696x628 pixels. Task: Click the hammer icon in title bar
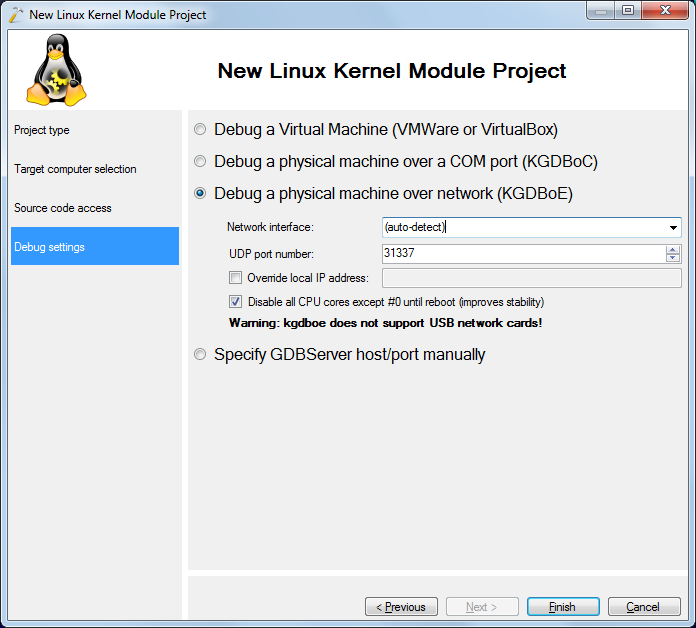[16, 15]
